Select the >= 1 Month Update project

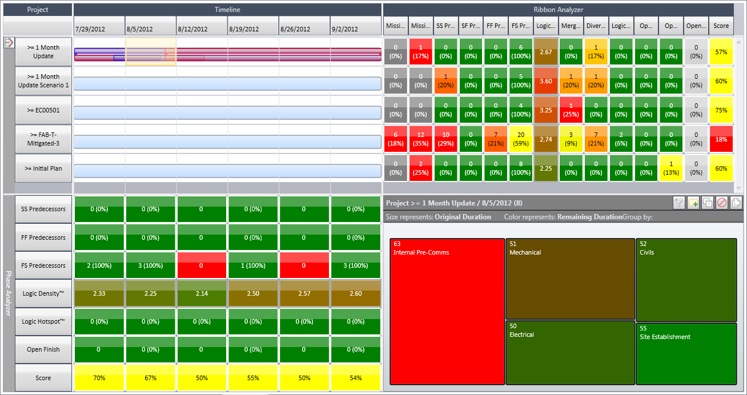coord(43,51)
